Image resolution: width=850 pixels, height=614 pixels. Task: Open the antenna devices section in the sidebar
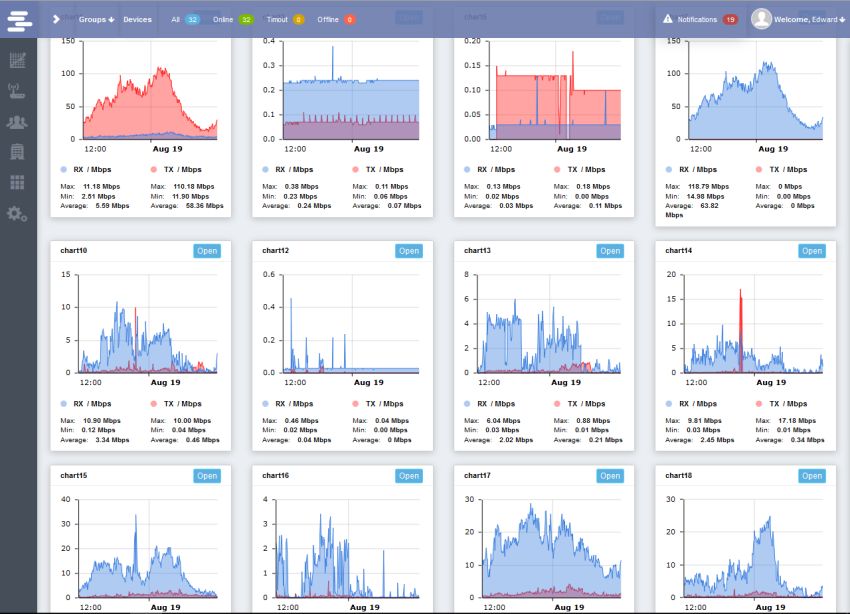[x=17, y=91]
